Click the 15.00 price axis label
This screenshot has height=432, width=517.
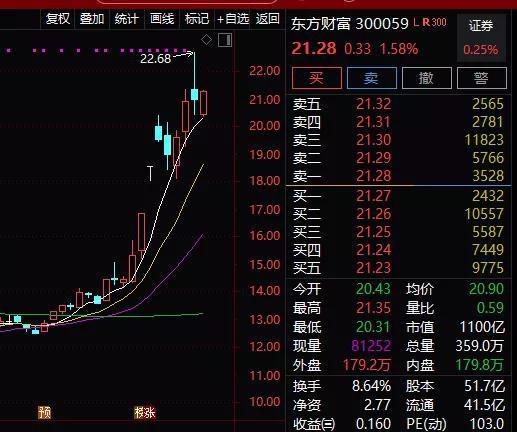coord(265,265)
